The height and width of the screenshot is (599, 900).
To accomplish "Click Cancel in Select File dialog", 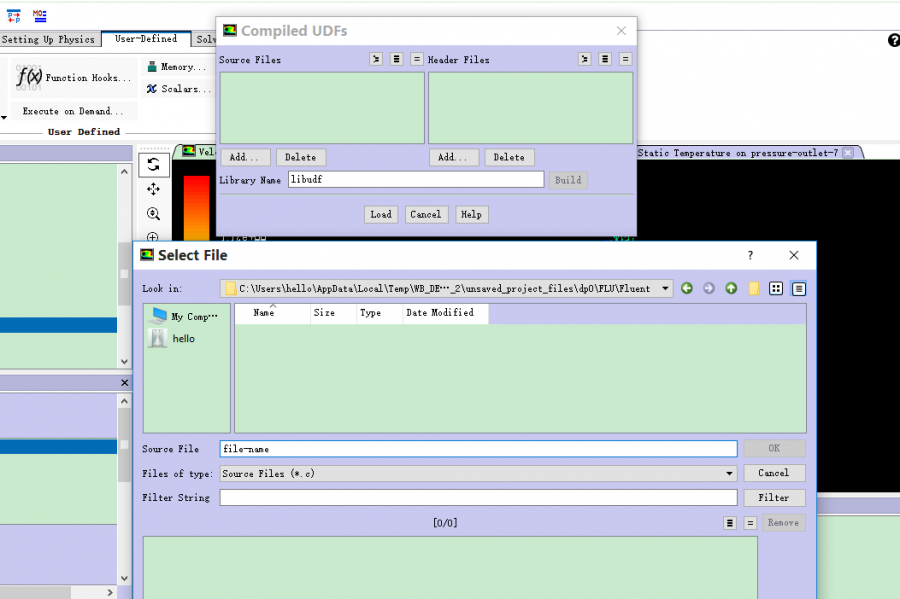I will 774,473.
